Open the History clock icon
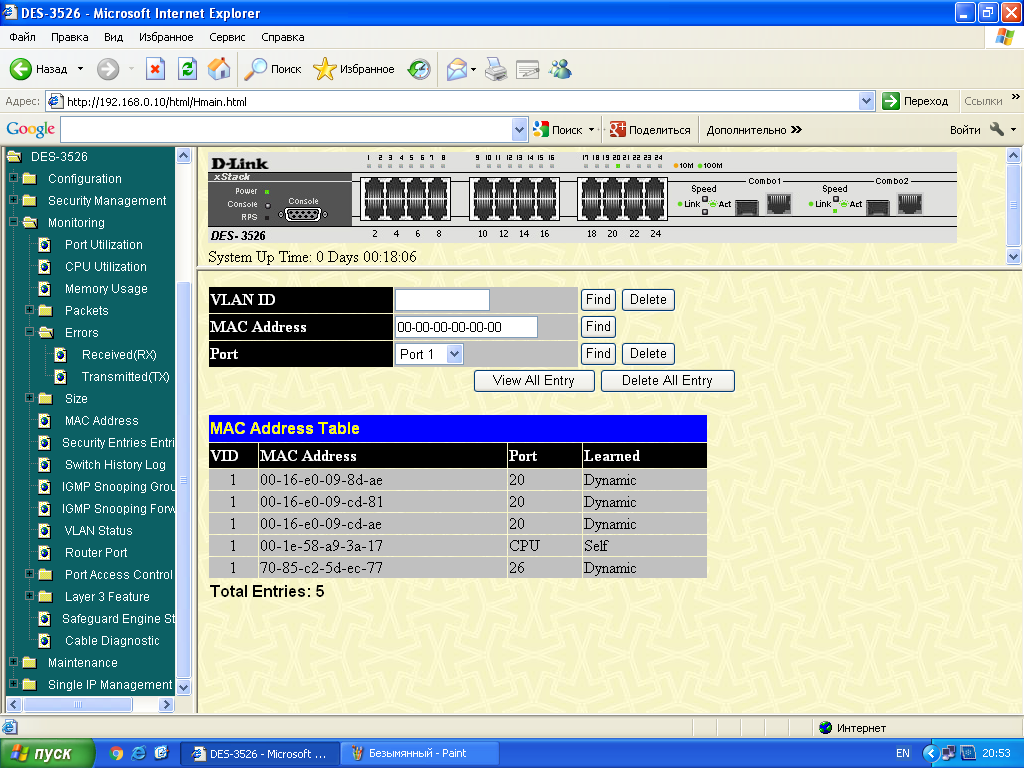The width and height of the screenshot is (1024, 768). tap(419, 69)
